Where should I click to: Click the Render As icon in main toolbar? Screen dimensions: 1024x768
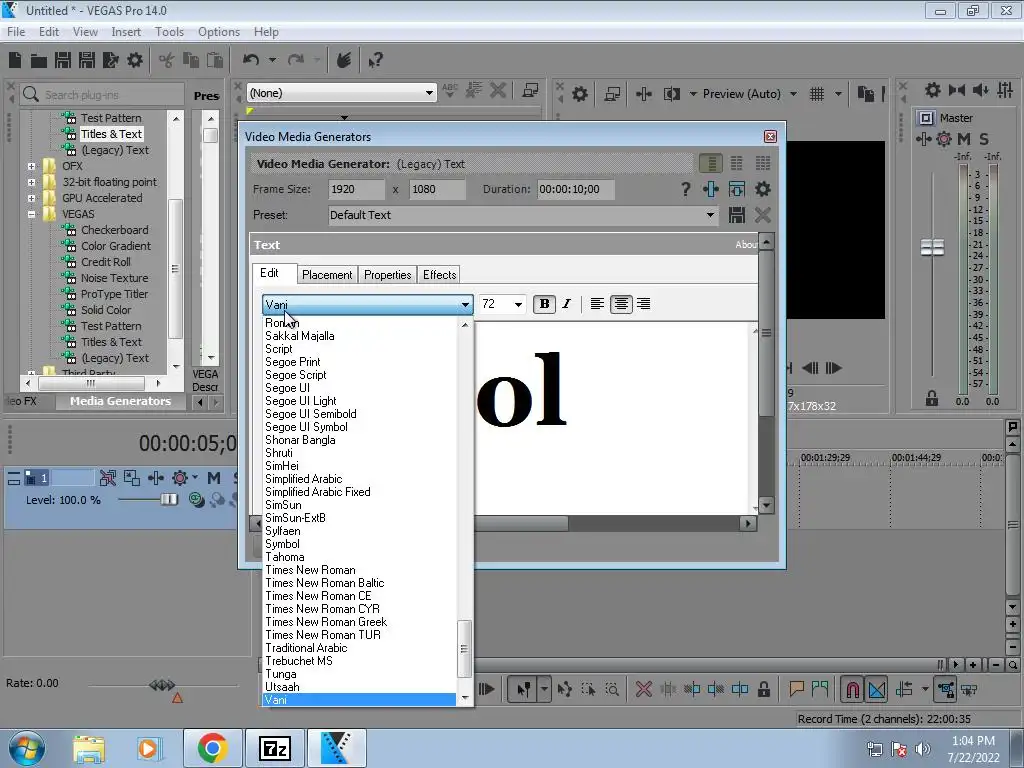110,60
